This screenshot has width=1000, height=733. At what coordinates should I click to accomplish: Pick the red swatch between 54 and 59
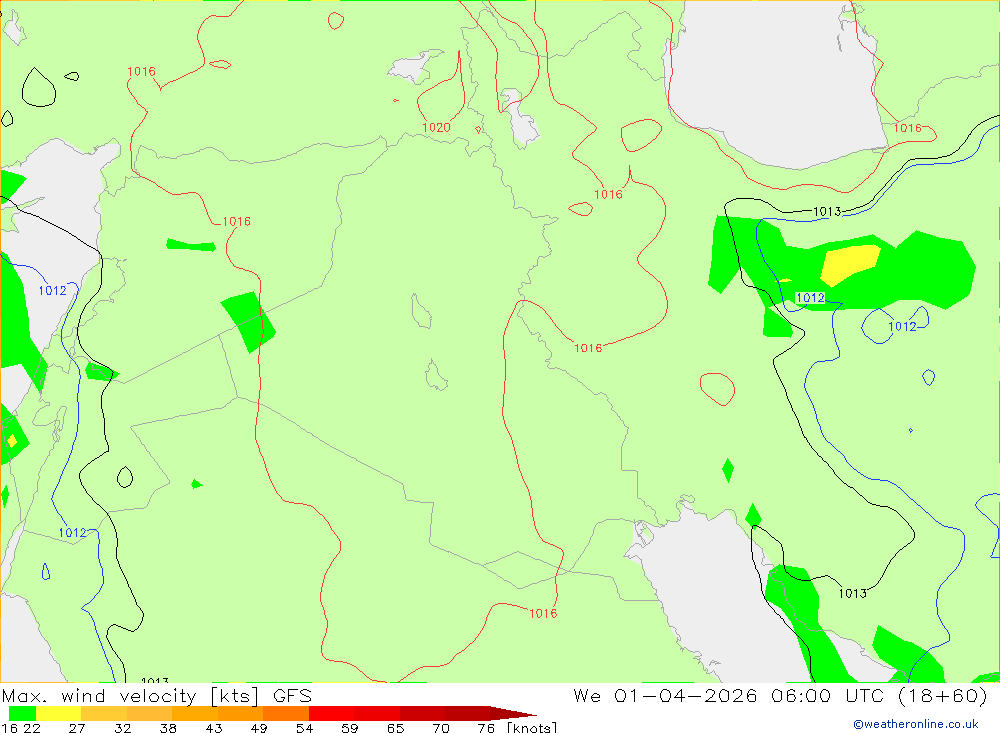pos(331,713)
